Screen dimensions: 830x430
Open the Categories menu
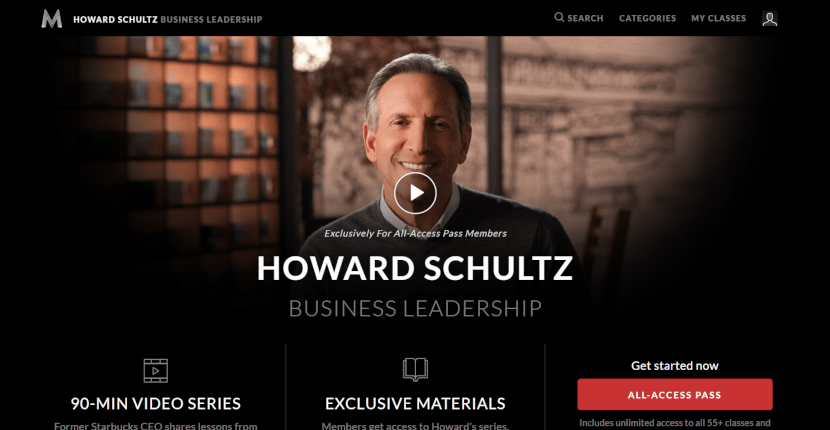coord(647,18)
